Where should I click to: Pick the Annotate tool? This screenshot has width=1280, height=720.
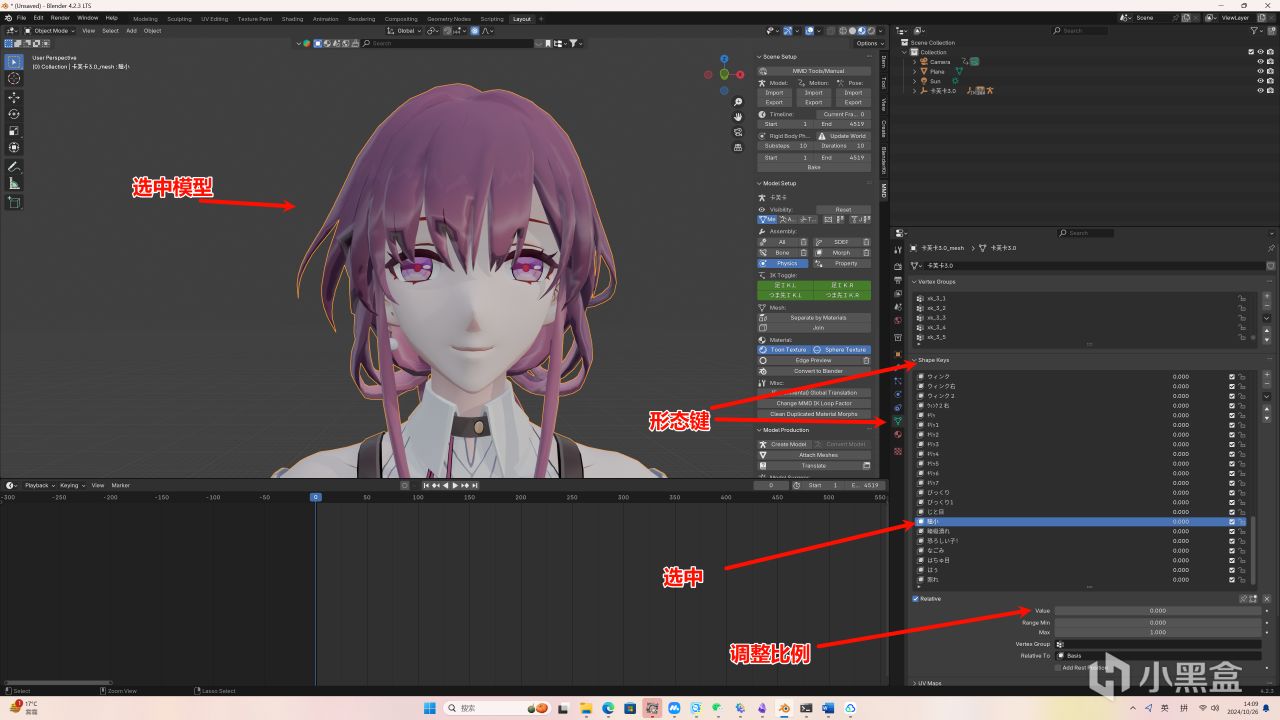click(x=14, y=167)
